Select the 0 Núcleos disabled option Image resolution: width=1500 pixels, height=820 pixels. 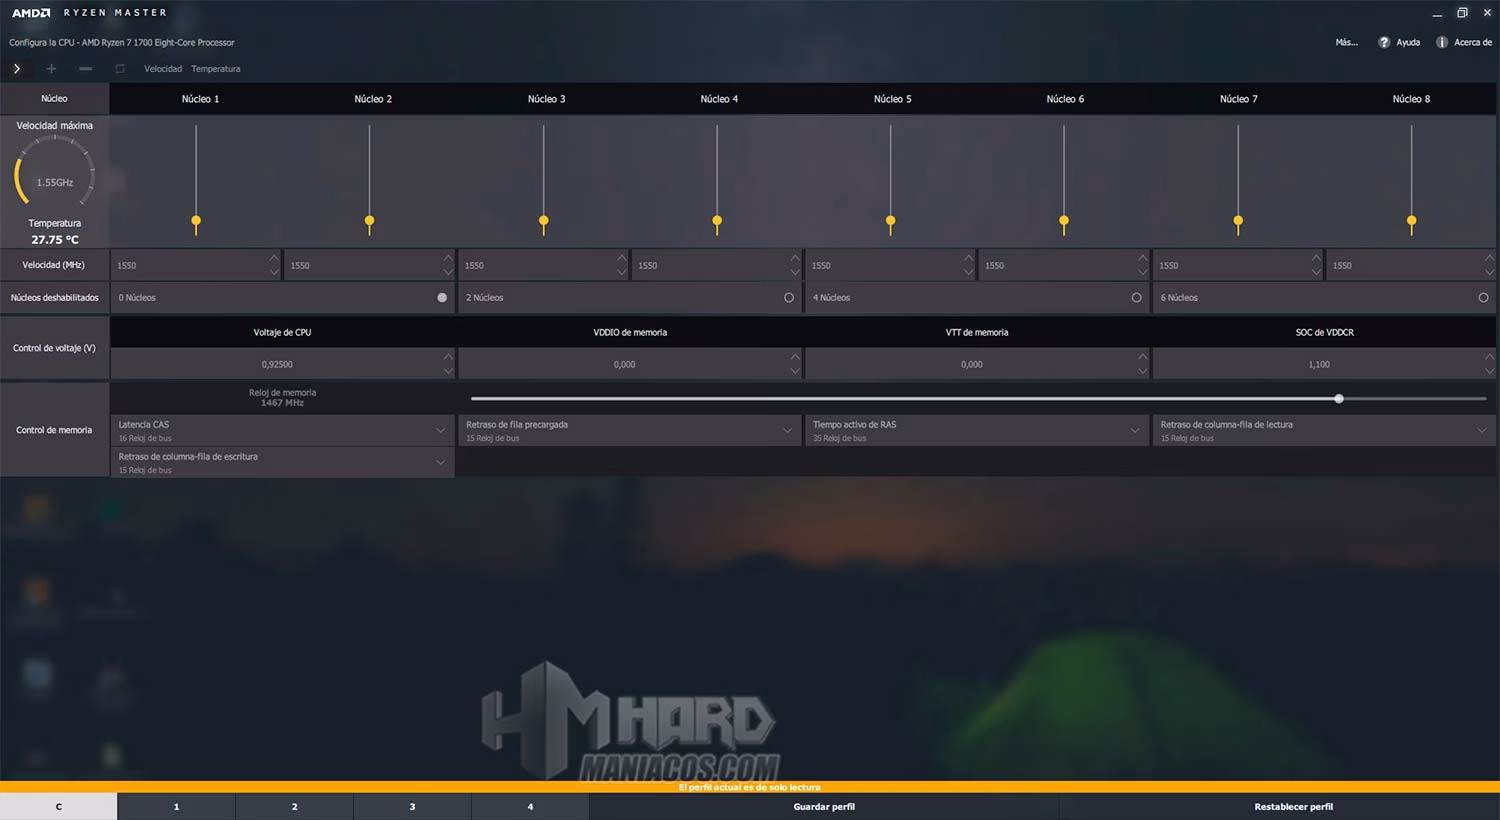(x=442, y=298)
